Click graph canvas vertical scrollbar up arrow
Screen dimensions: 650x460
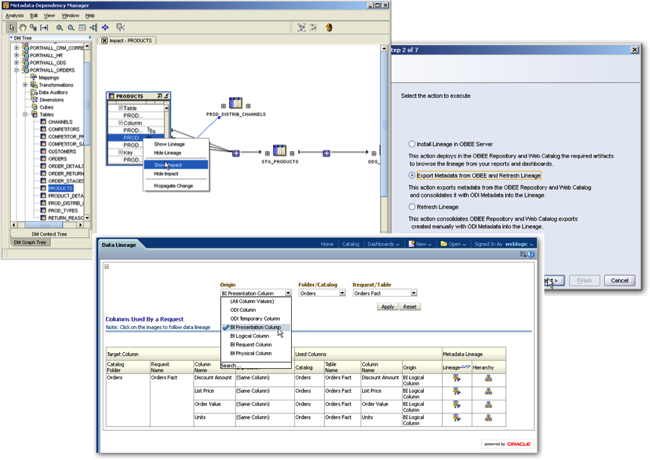point(384,49)
